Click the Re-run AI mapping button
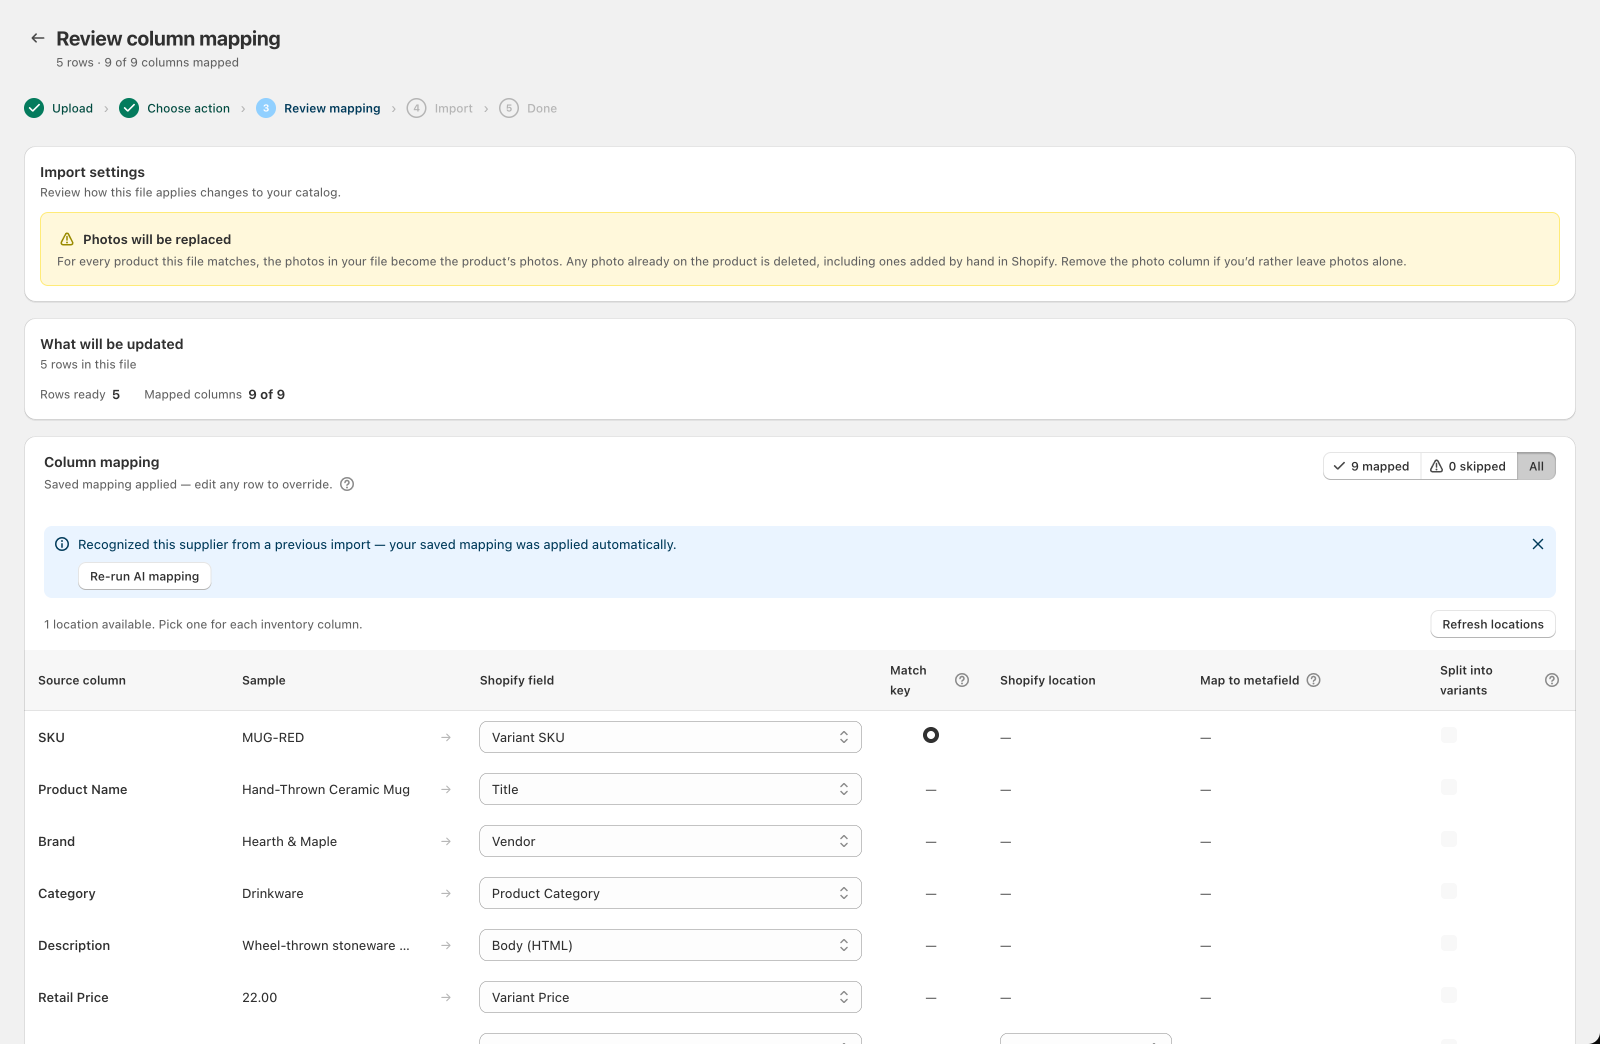The image size is (1600, 1044). click(x=145, y=576)
